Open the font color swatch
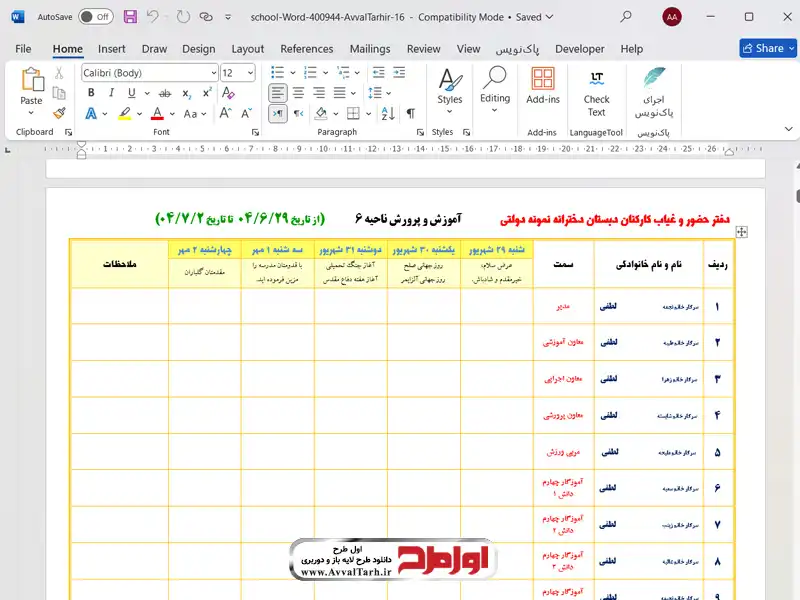Screen dimensions: 800x600 [x=157, y=114]
